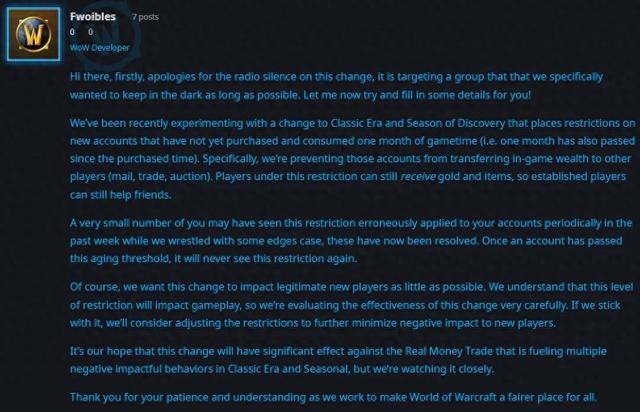Select the WoW Developer title label
This screenshot has height=412, width=640.
(x=100, y=47)
